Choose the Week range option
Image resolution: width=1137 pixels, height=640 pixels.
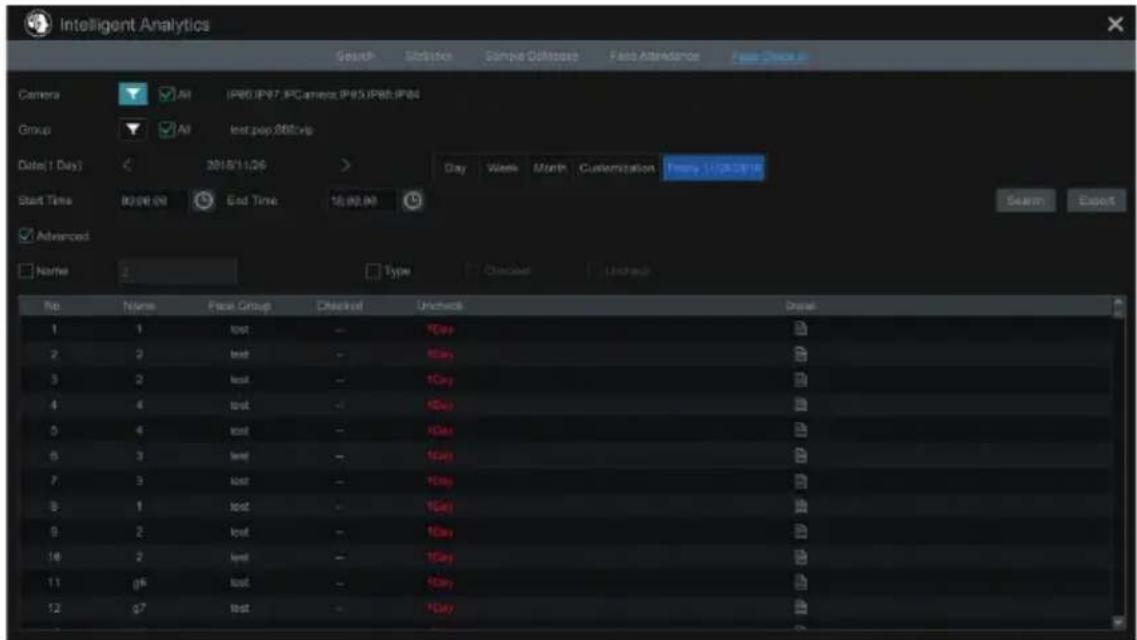(502, 168)
